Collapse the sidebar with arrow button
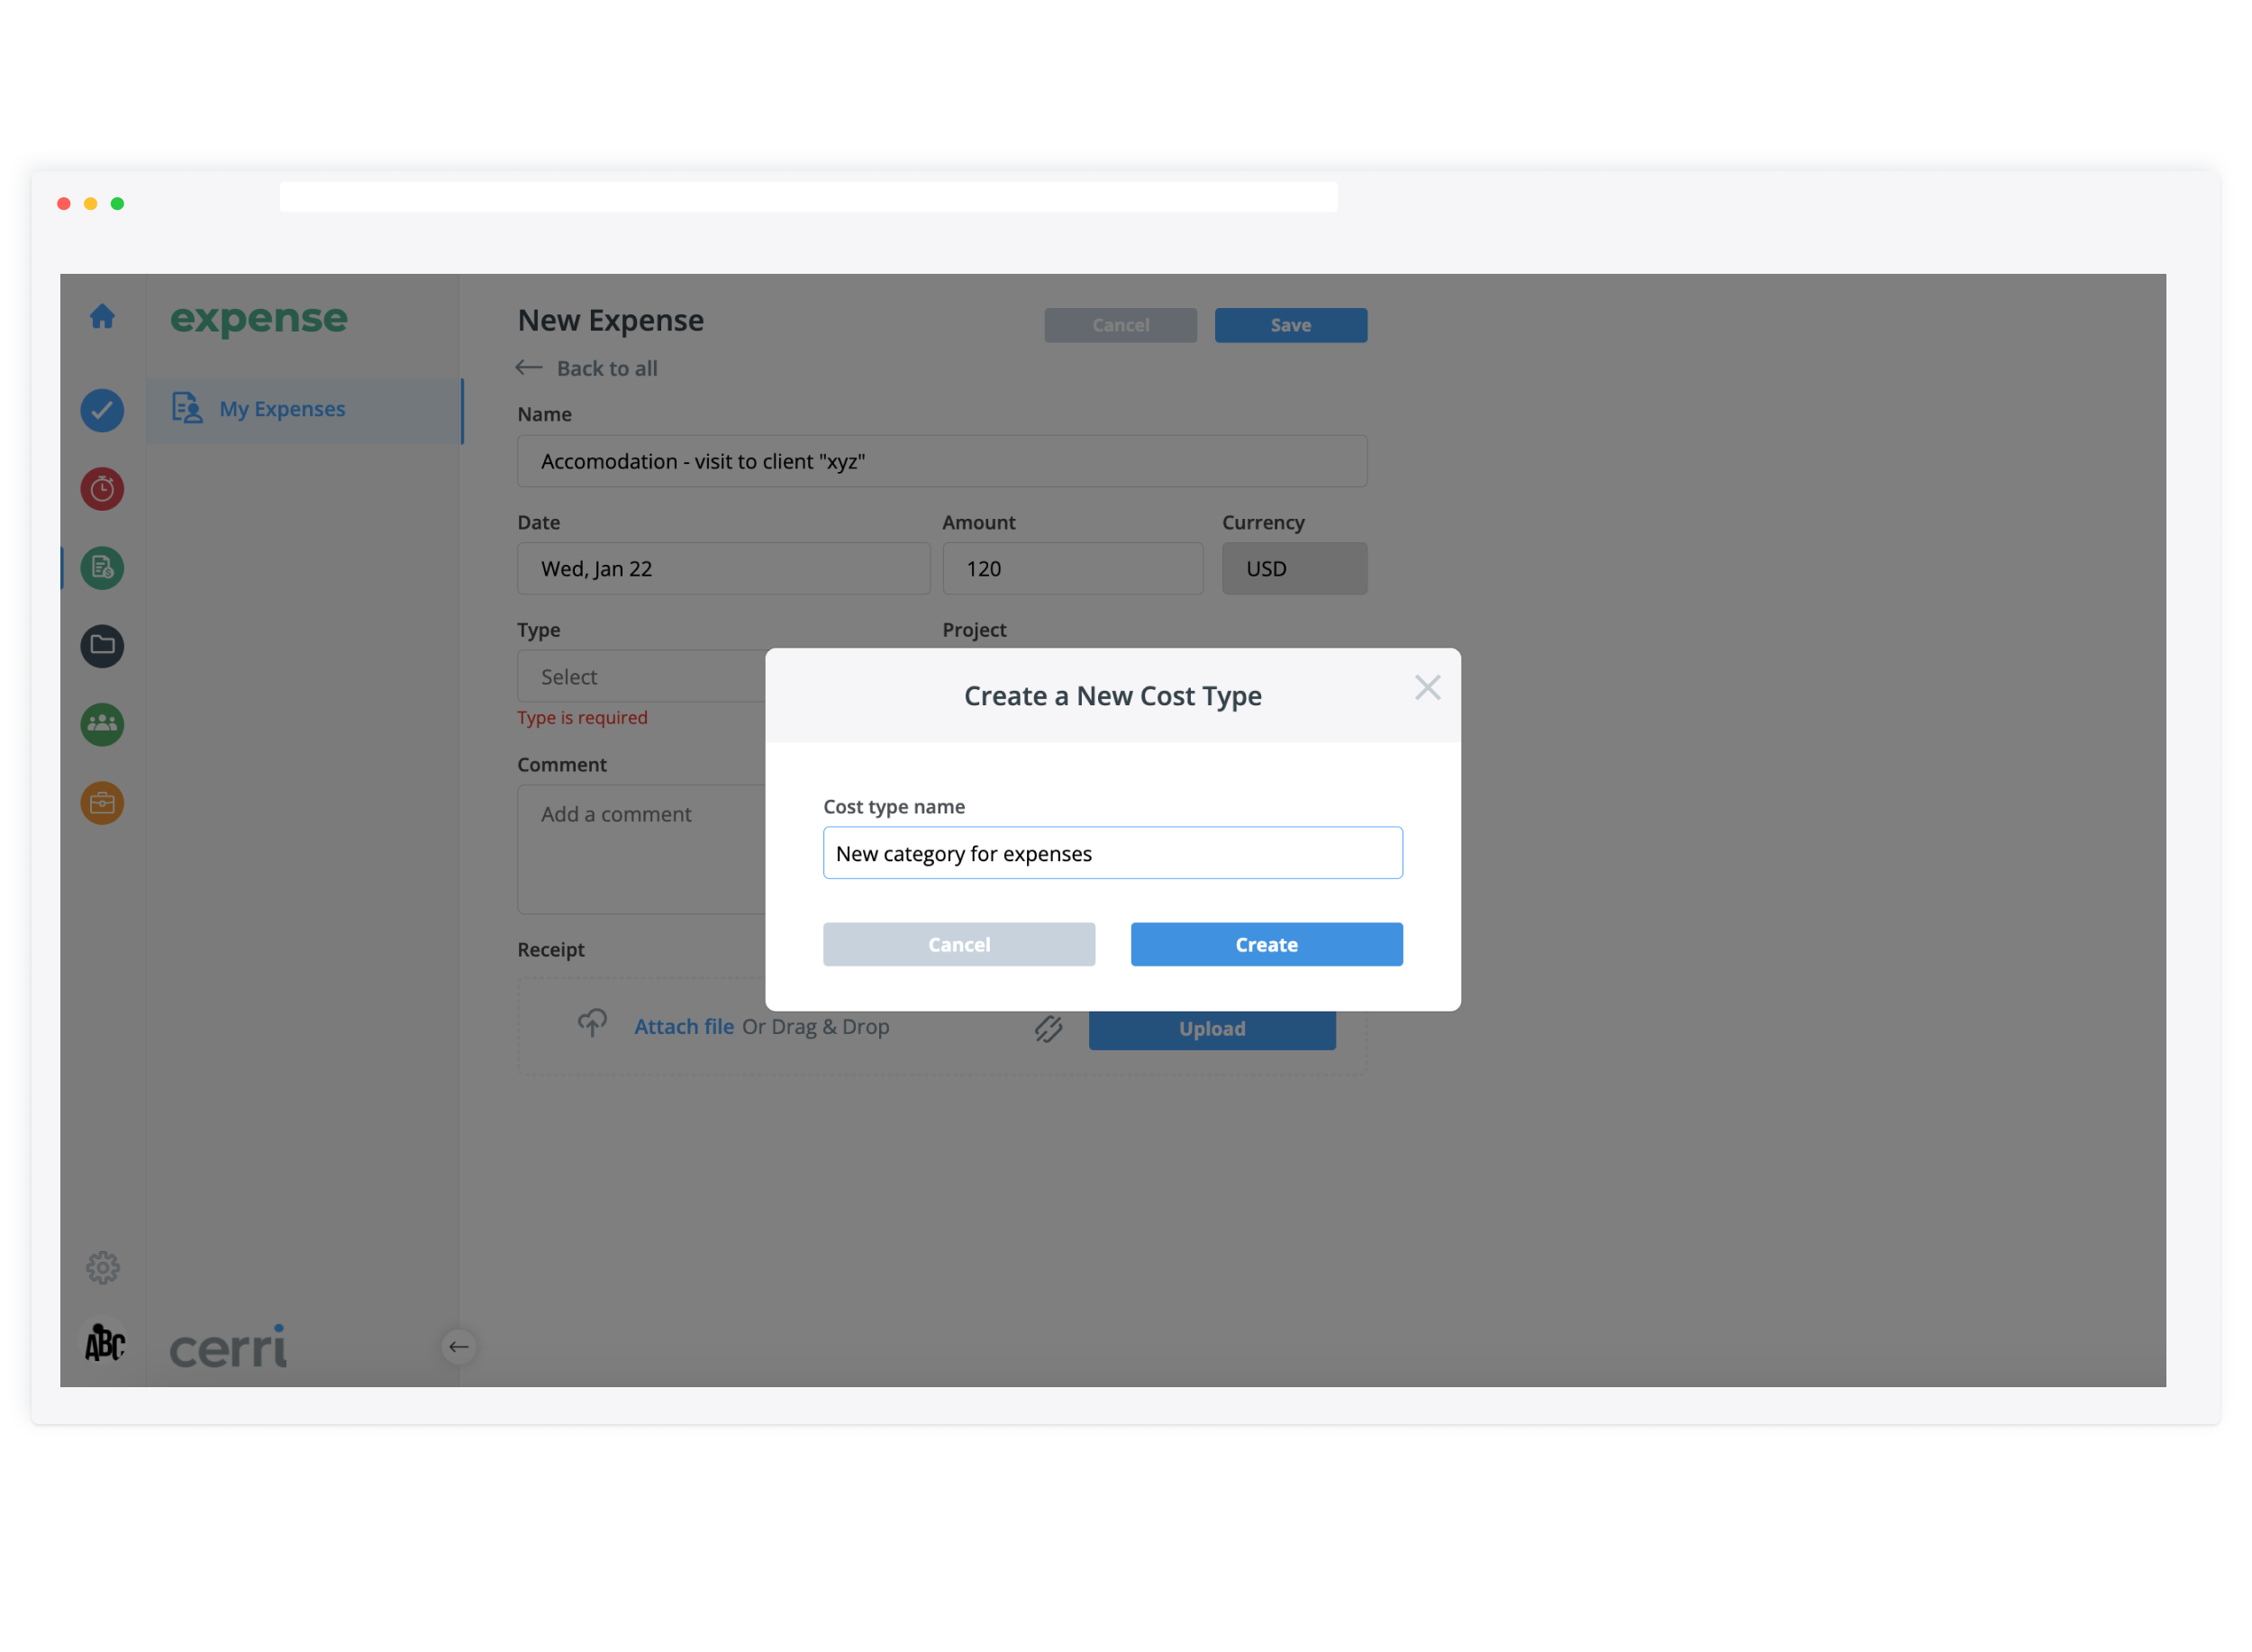This screenshot has height=1652, width=2252. [458, 1347]
